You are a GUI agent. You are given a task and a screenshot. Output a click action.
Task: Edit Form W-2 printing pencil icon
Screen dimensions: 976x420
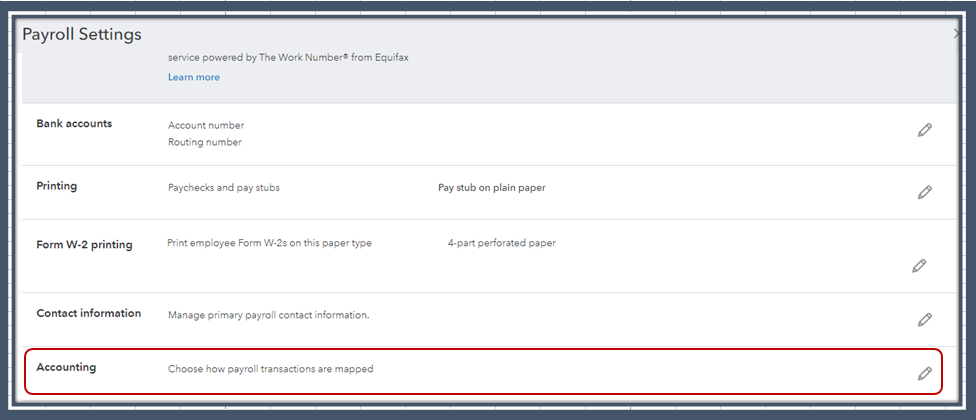pyautogui.click(x=919, y=266)
